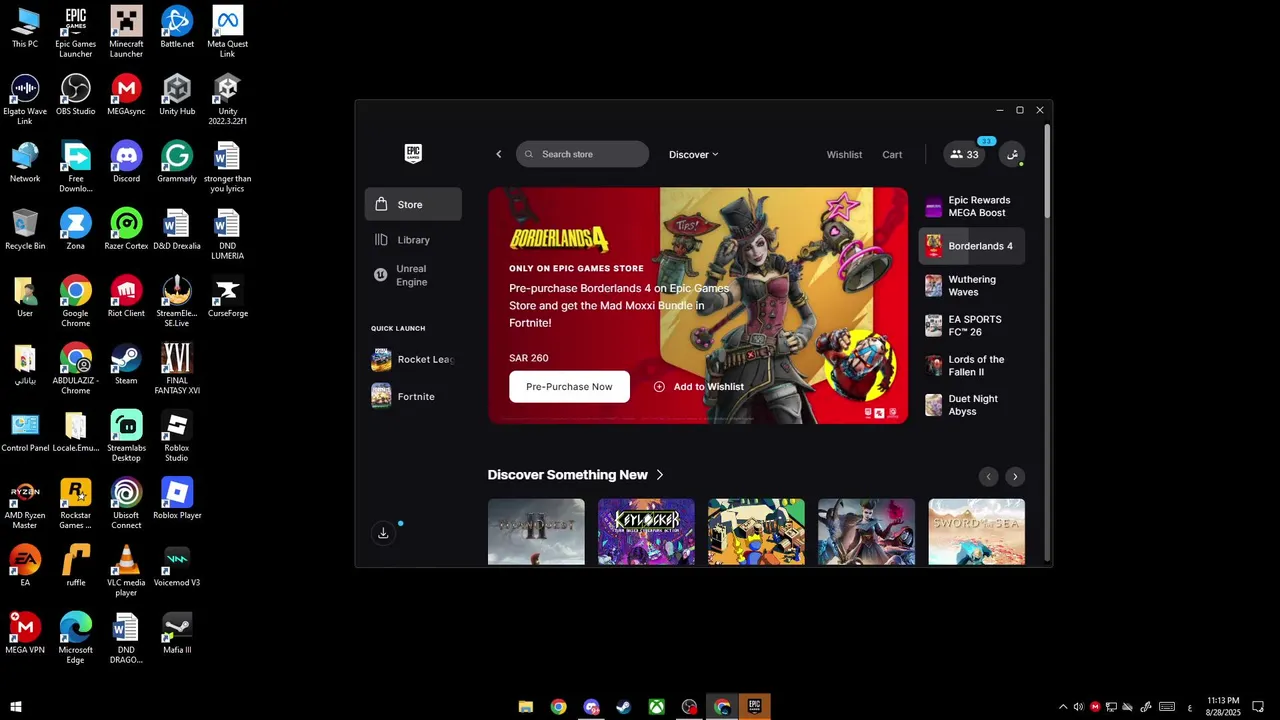
Task: Select the Elgato Wave Link desktop icon
Action: coord(25,99)
